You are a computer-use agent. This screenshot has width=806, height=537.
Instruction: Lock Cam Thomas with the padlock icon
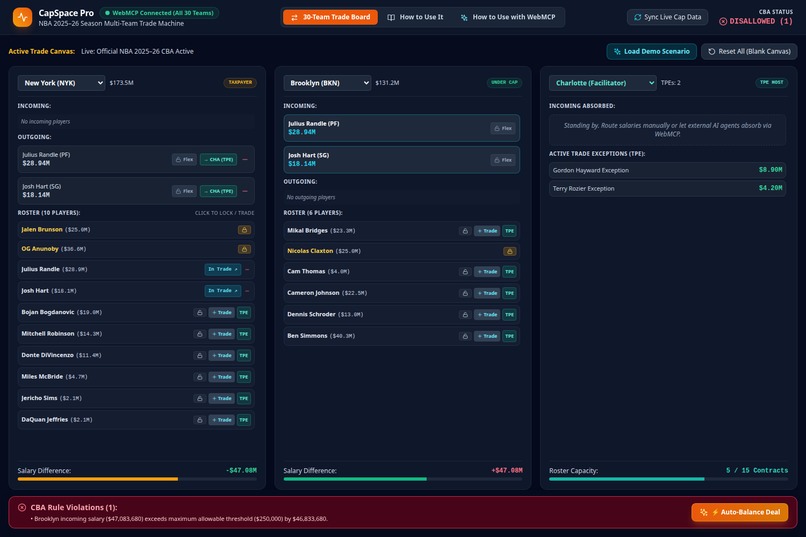pos(465,272)
